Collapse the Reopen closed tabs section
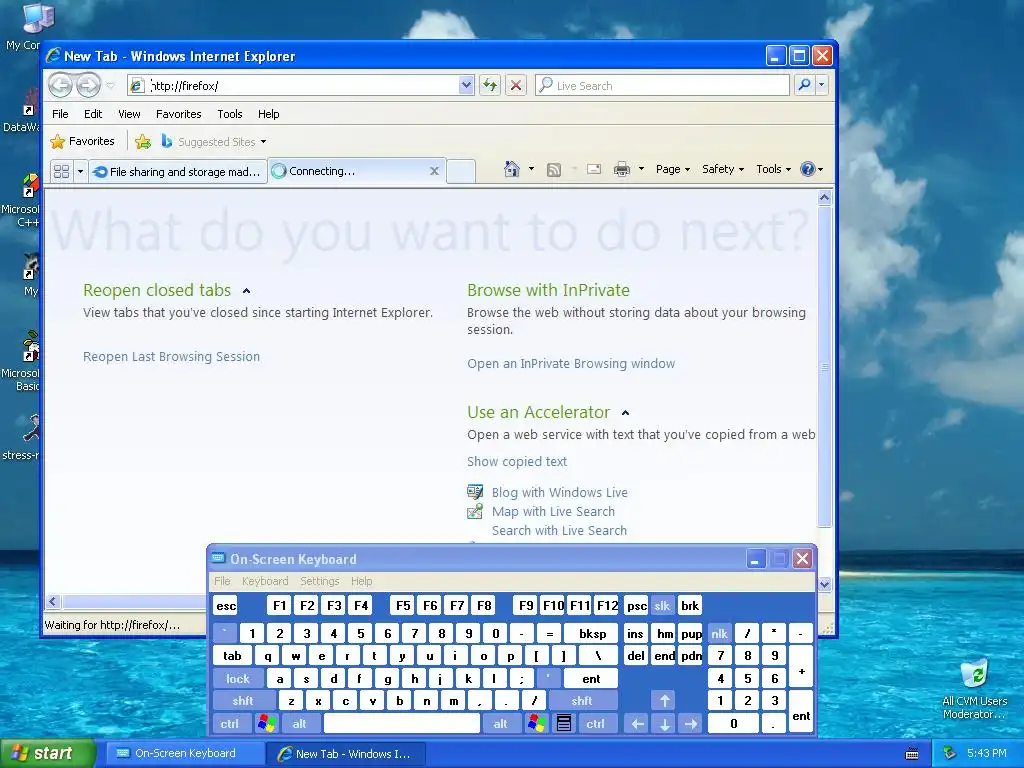1024x768 pixels. click(246, 291)
